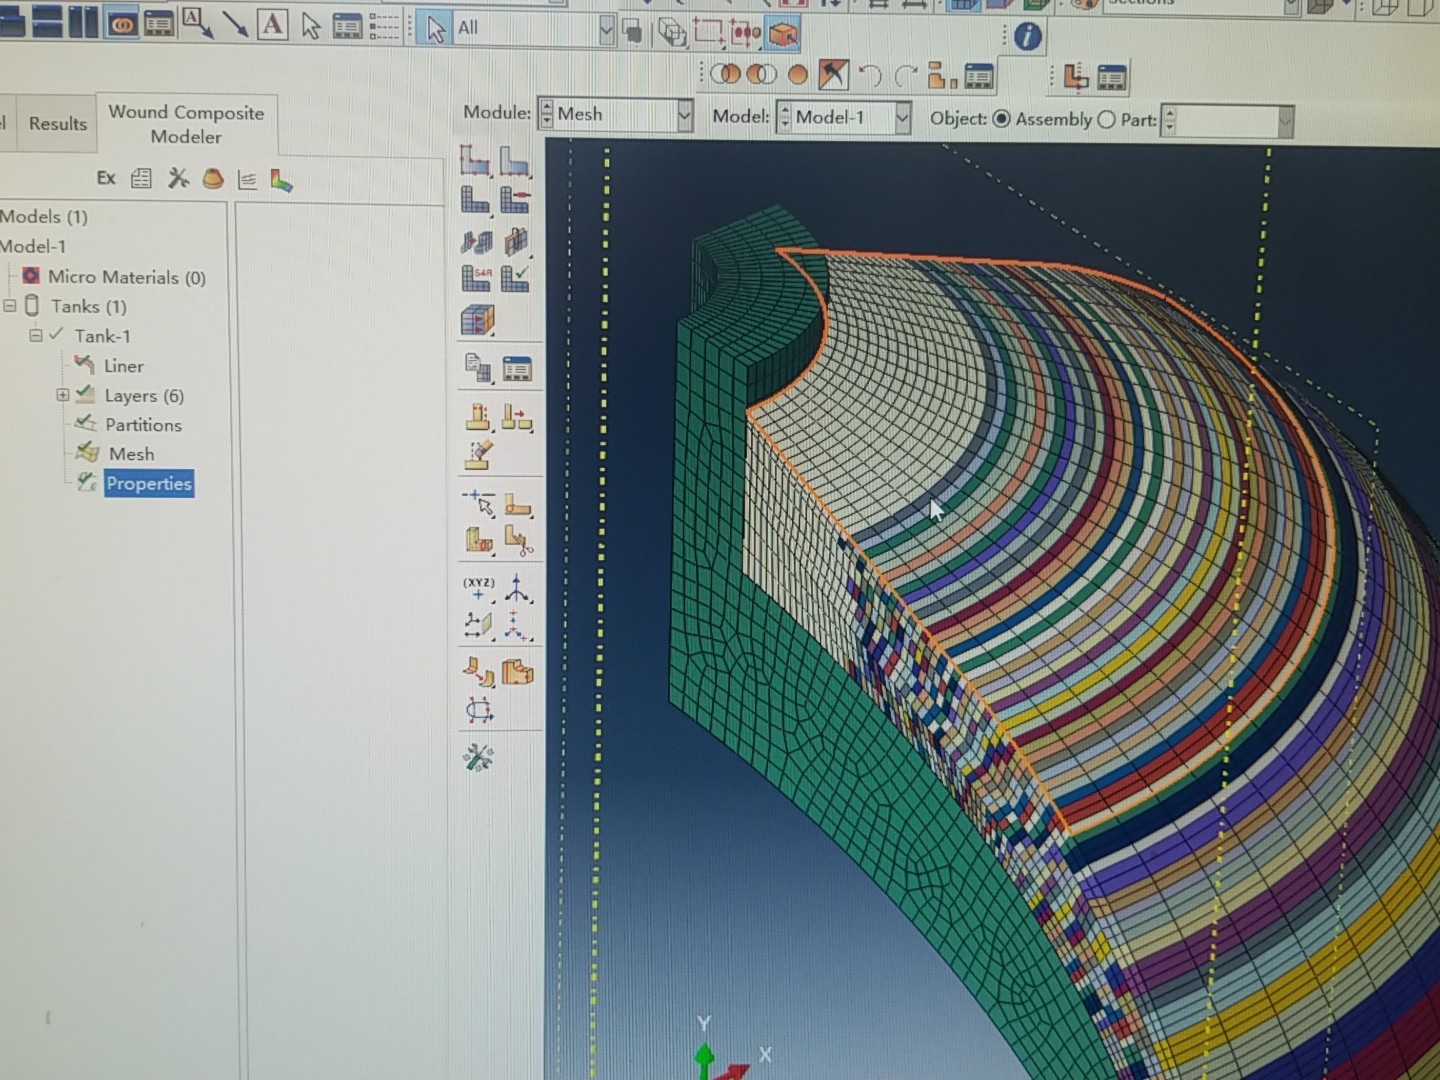
Task: Select the Part radio button
Action: [x=1107, y=119]
